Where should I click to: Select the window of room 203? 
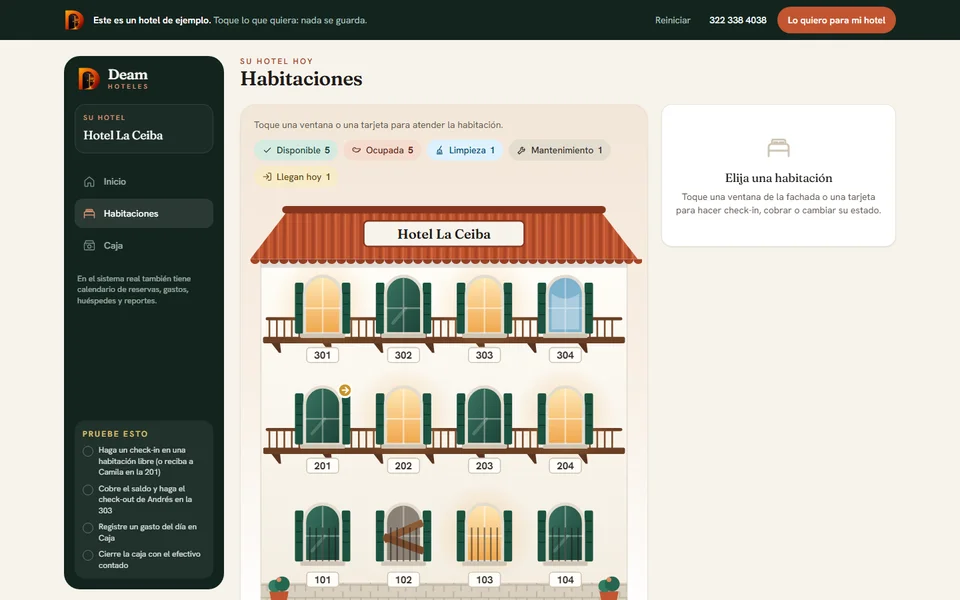484,416
